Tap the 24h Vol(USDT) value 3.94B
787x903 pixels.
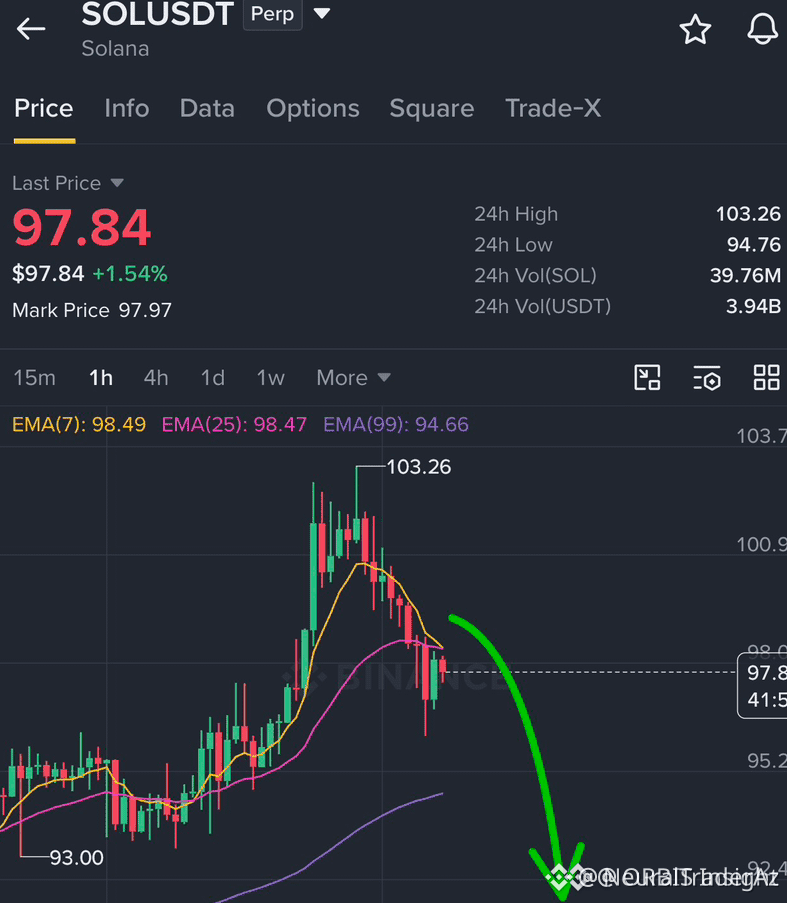(753, 306)
